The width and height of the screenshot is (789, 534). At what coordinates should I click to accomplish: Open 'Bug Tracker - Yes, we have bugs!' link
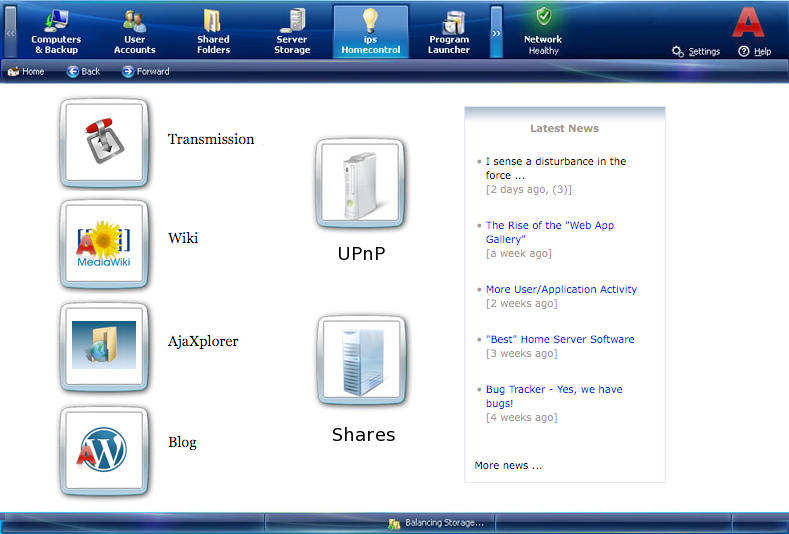pos(554,396)
